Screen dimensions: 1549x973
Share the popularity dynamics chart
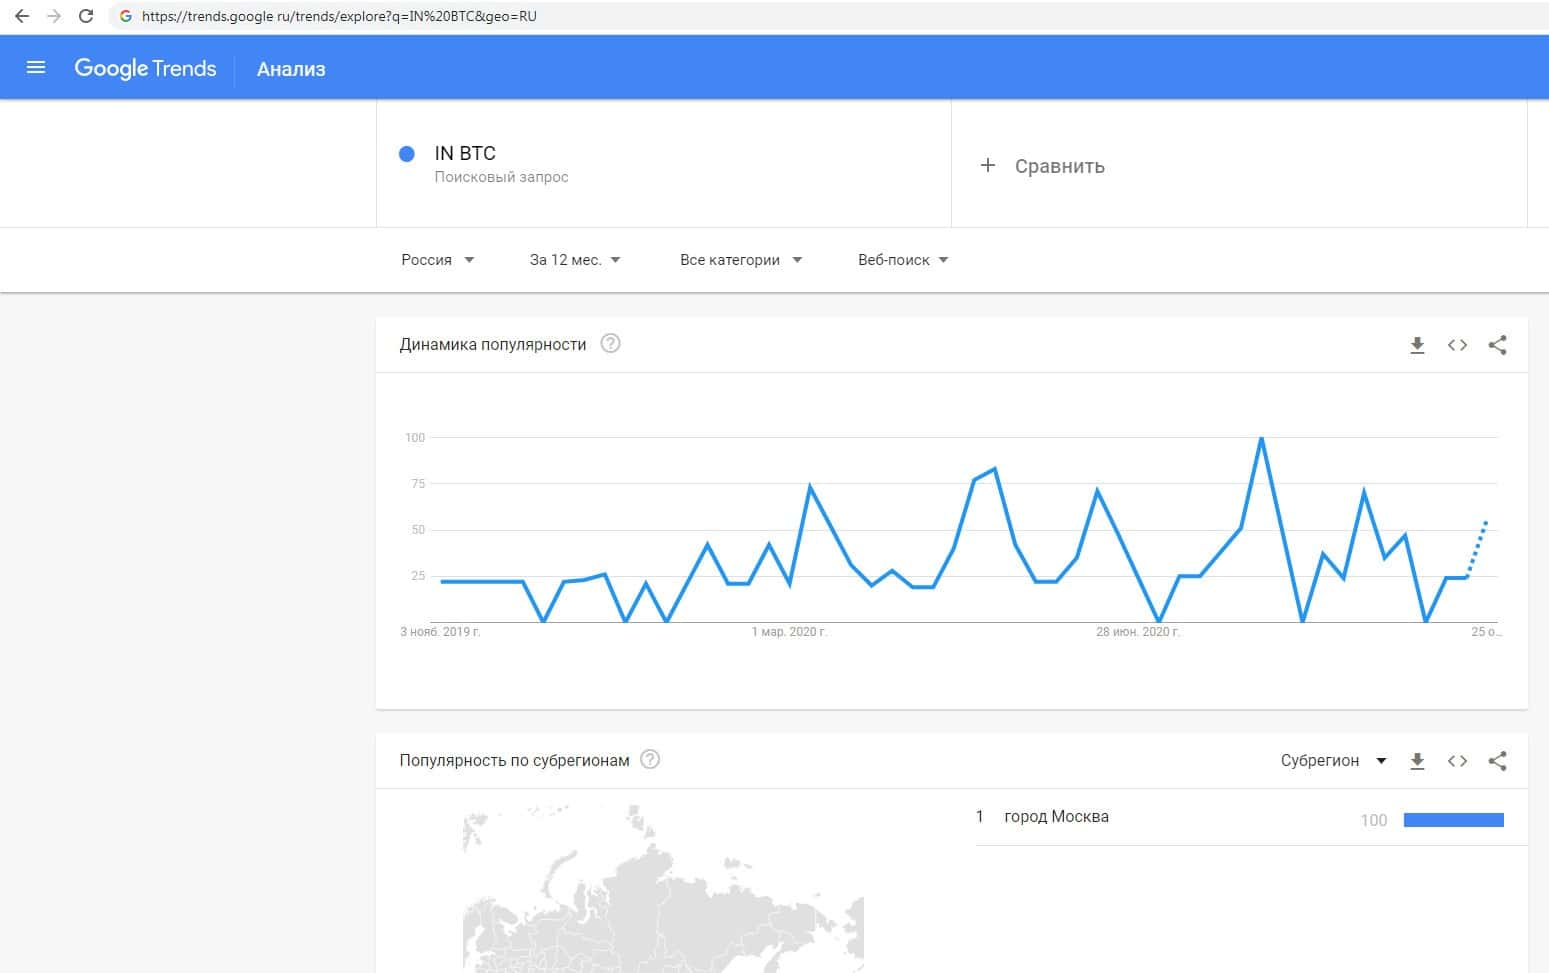coord(1497,345)
